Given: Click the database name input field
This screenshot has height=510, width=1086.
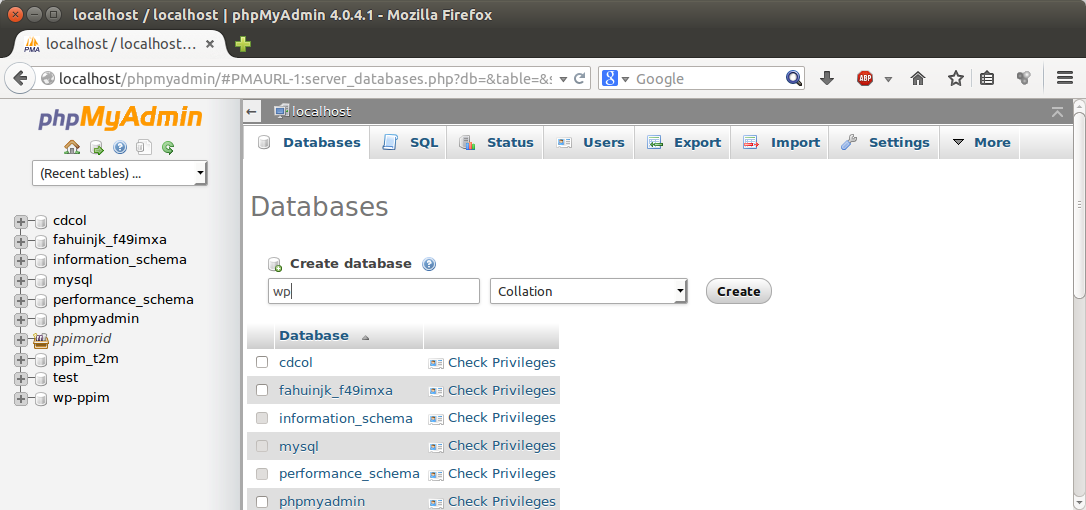Looking at the screenshot, I should (x=374, y=291).
